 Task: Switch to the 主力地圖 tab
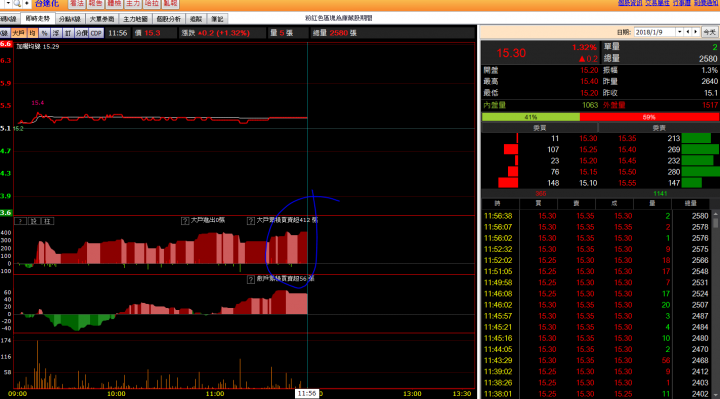[135, 19]
